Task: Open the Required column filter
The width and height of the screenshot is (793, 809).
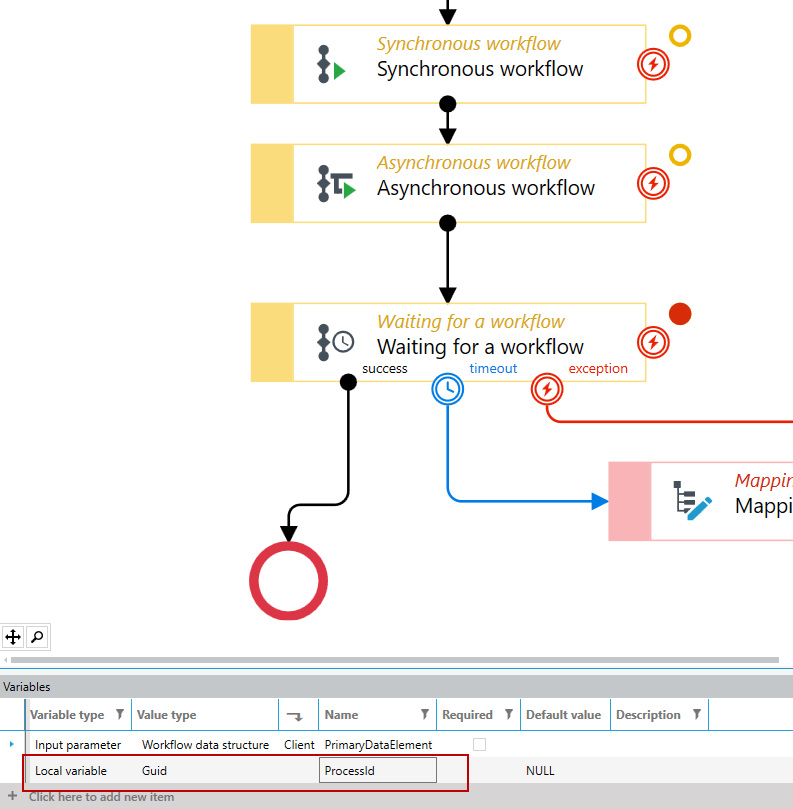Action: point(509,715)
